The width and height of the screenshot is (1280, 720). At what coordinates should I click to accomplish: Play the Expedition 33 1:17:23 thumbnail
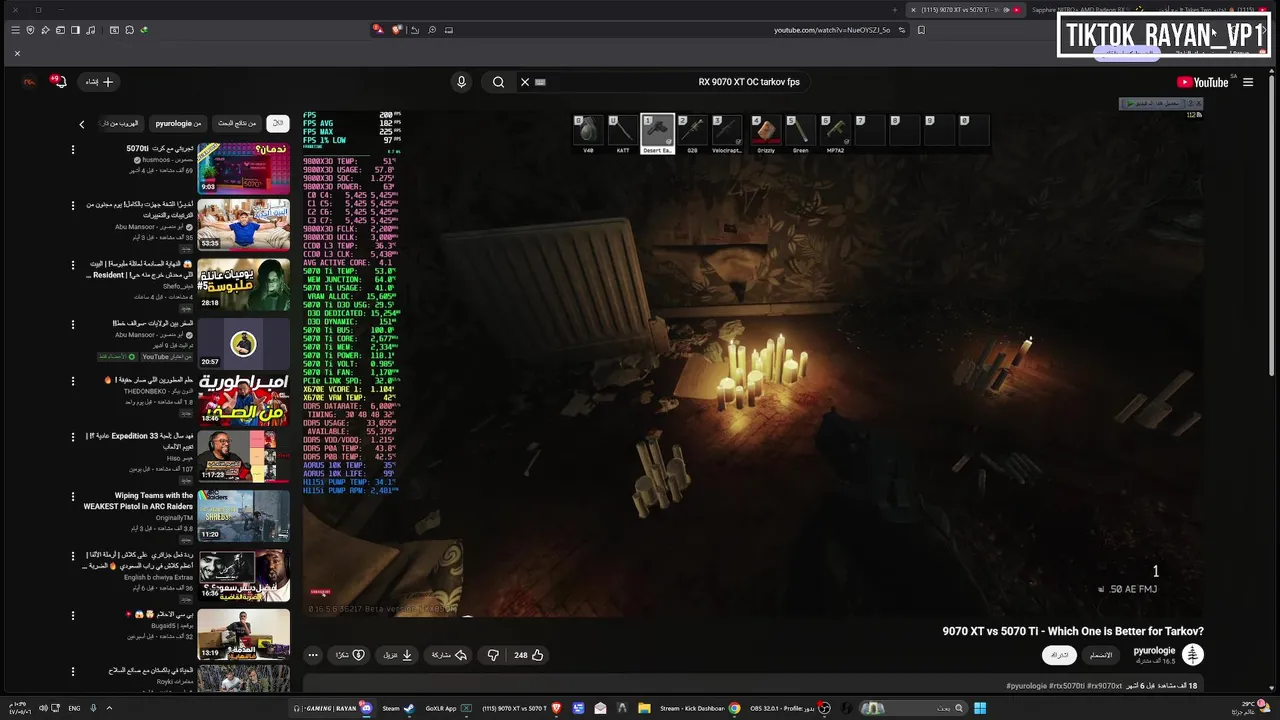coord(243,457)
